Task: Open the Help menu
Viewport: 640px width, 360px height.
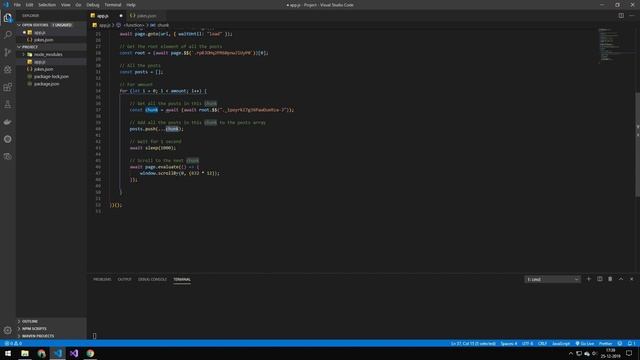Action: click(x=131, y=5)
